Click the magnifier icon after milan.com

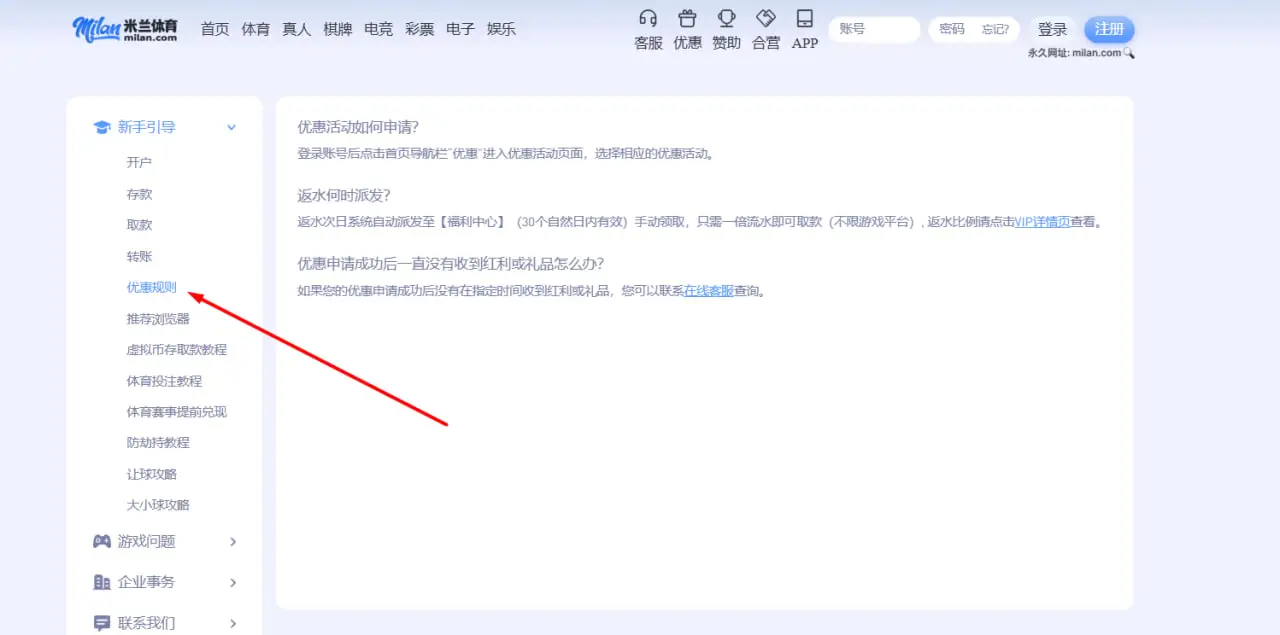tap(1128, 53)
